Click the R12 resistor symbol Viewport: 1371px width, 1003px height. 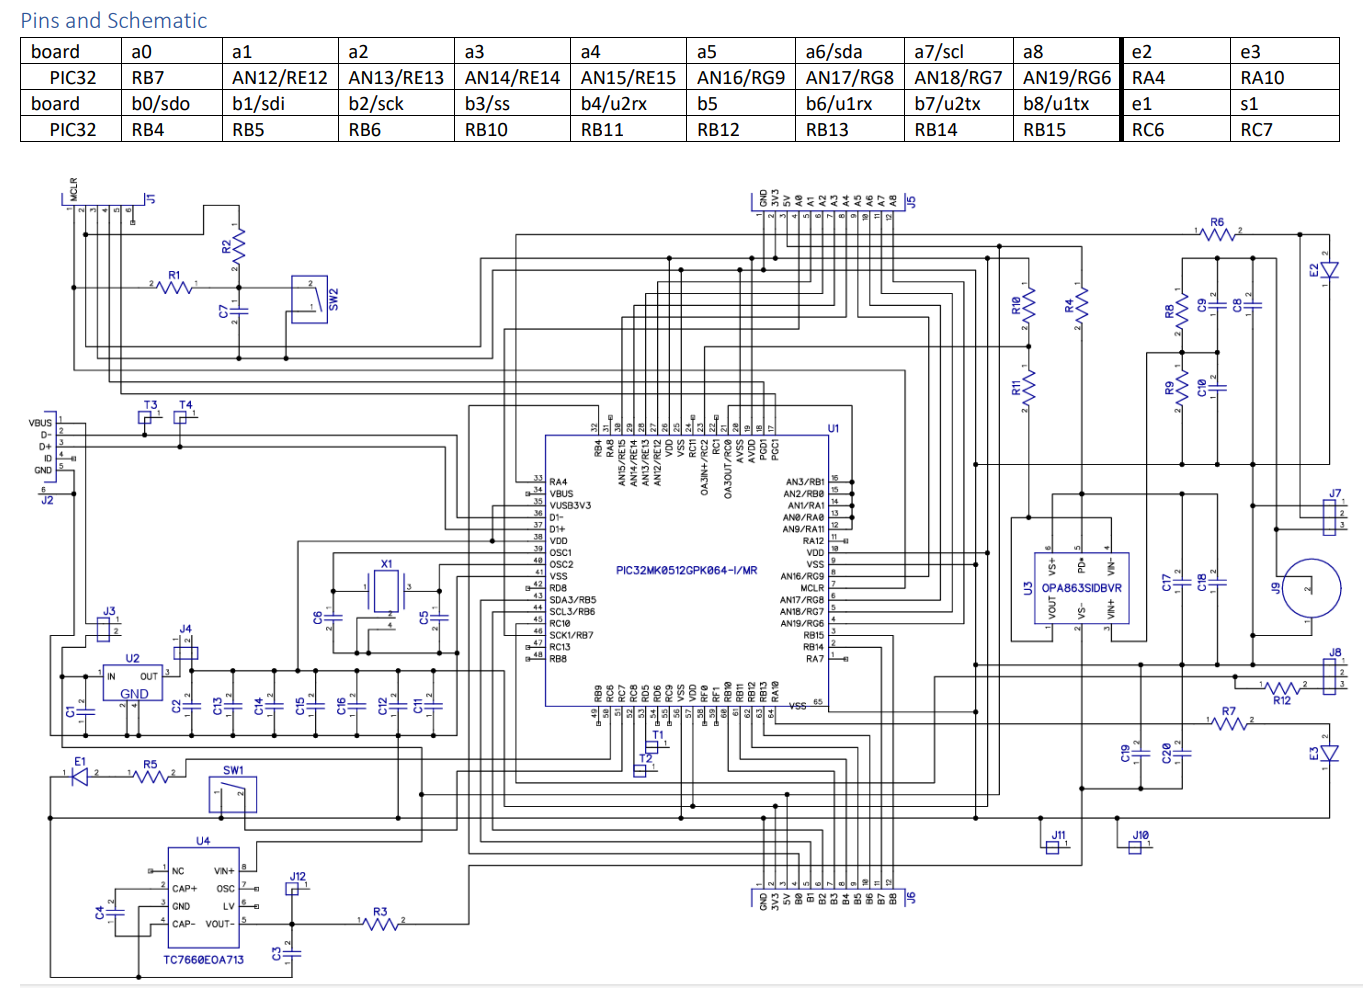(1282, 688)
